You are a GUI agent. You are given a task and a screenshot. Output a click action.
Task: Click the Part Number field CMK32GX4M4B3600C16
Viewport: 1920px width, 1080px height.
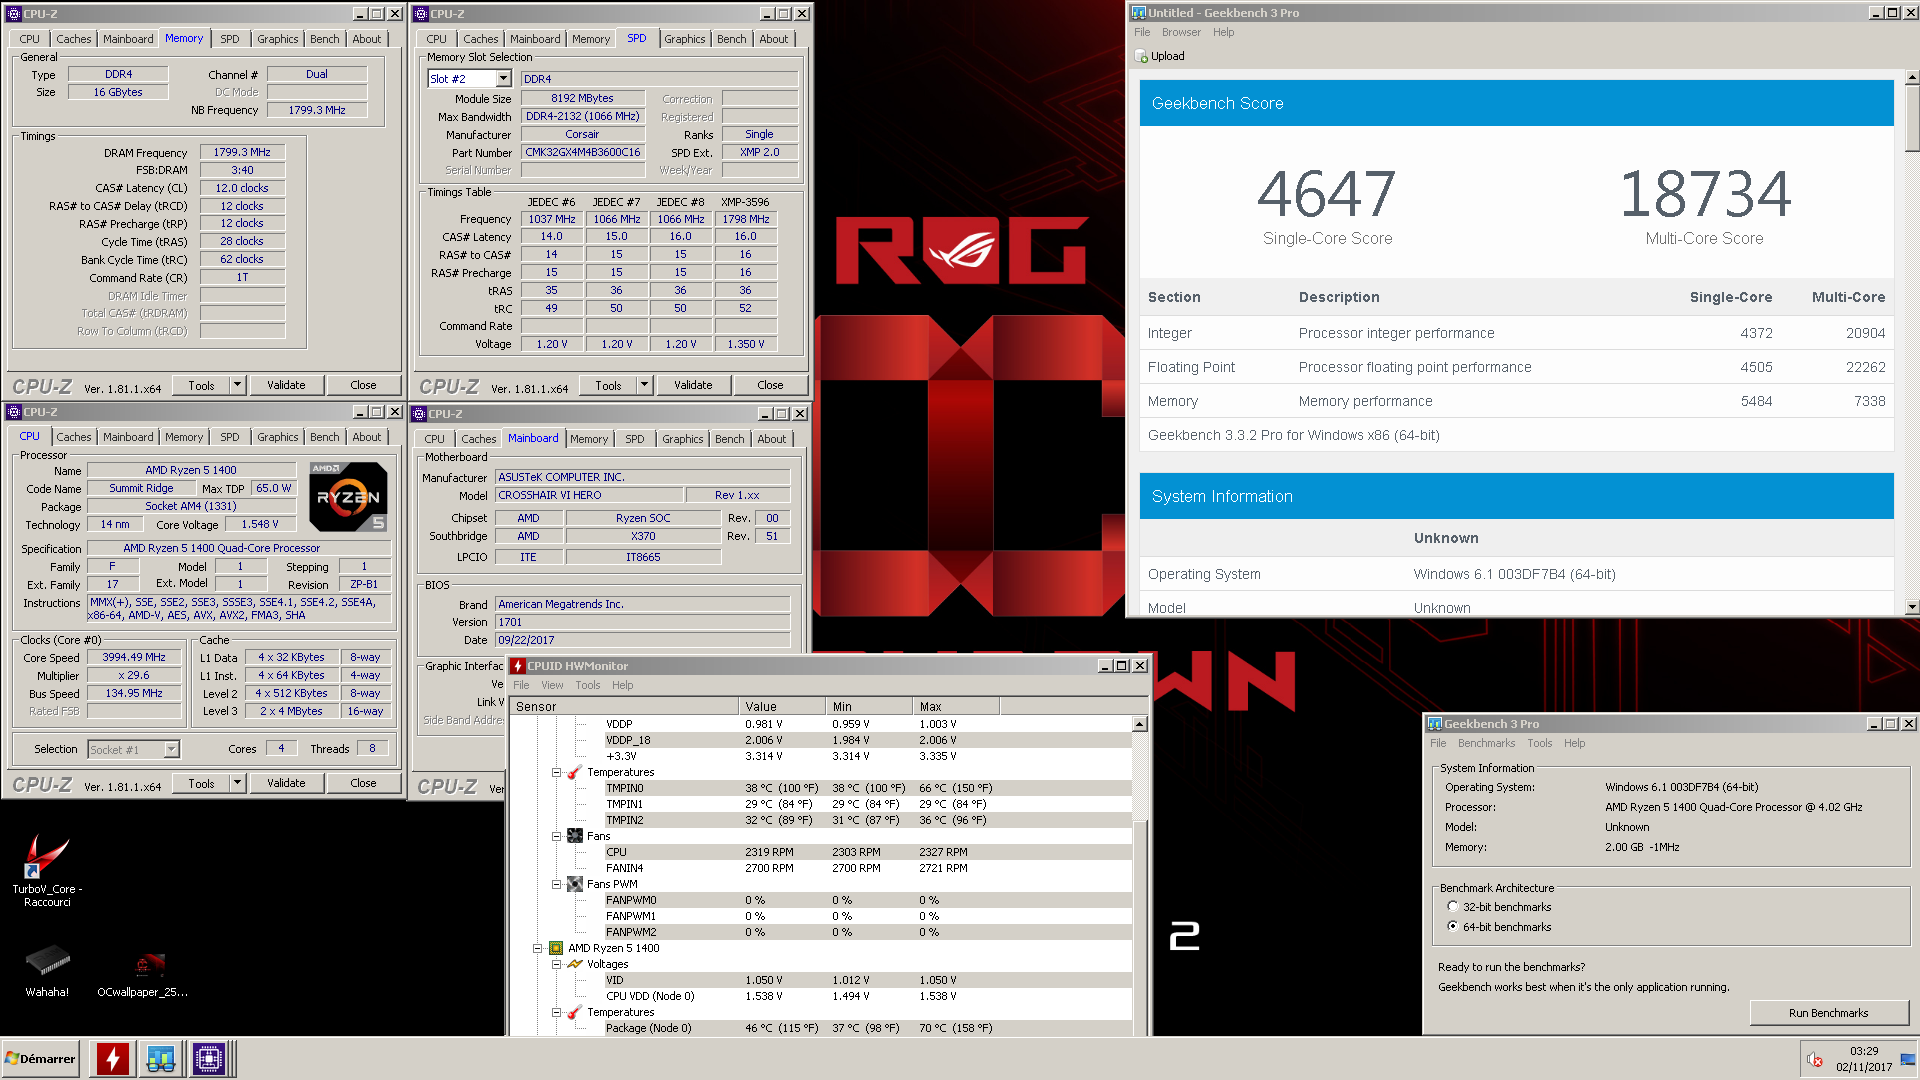coord(583,152)
